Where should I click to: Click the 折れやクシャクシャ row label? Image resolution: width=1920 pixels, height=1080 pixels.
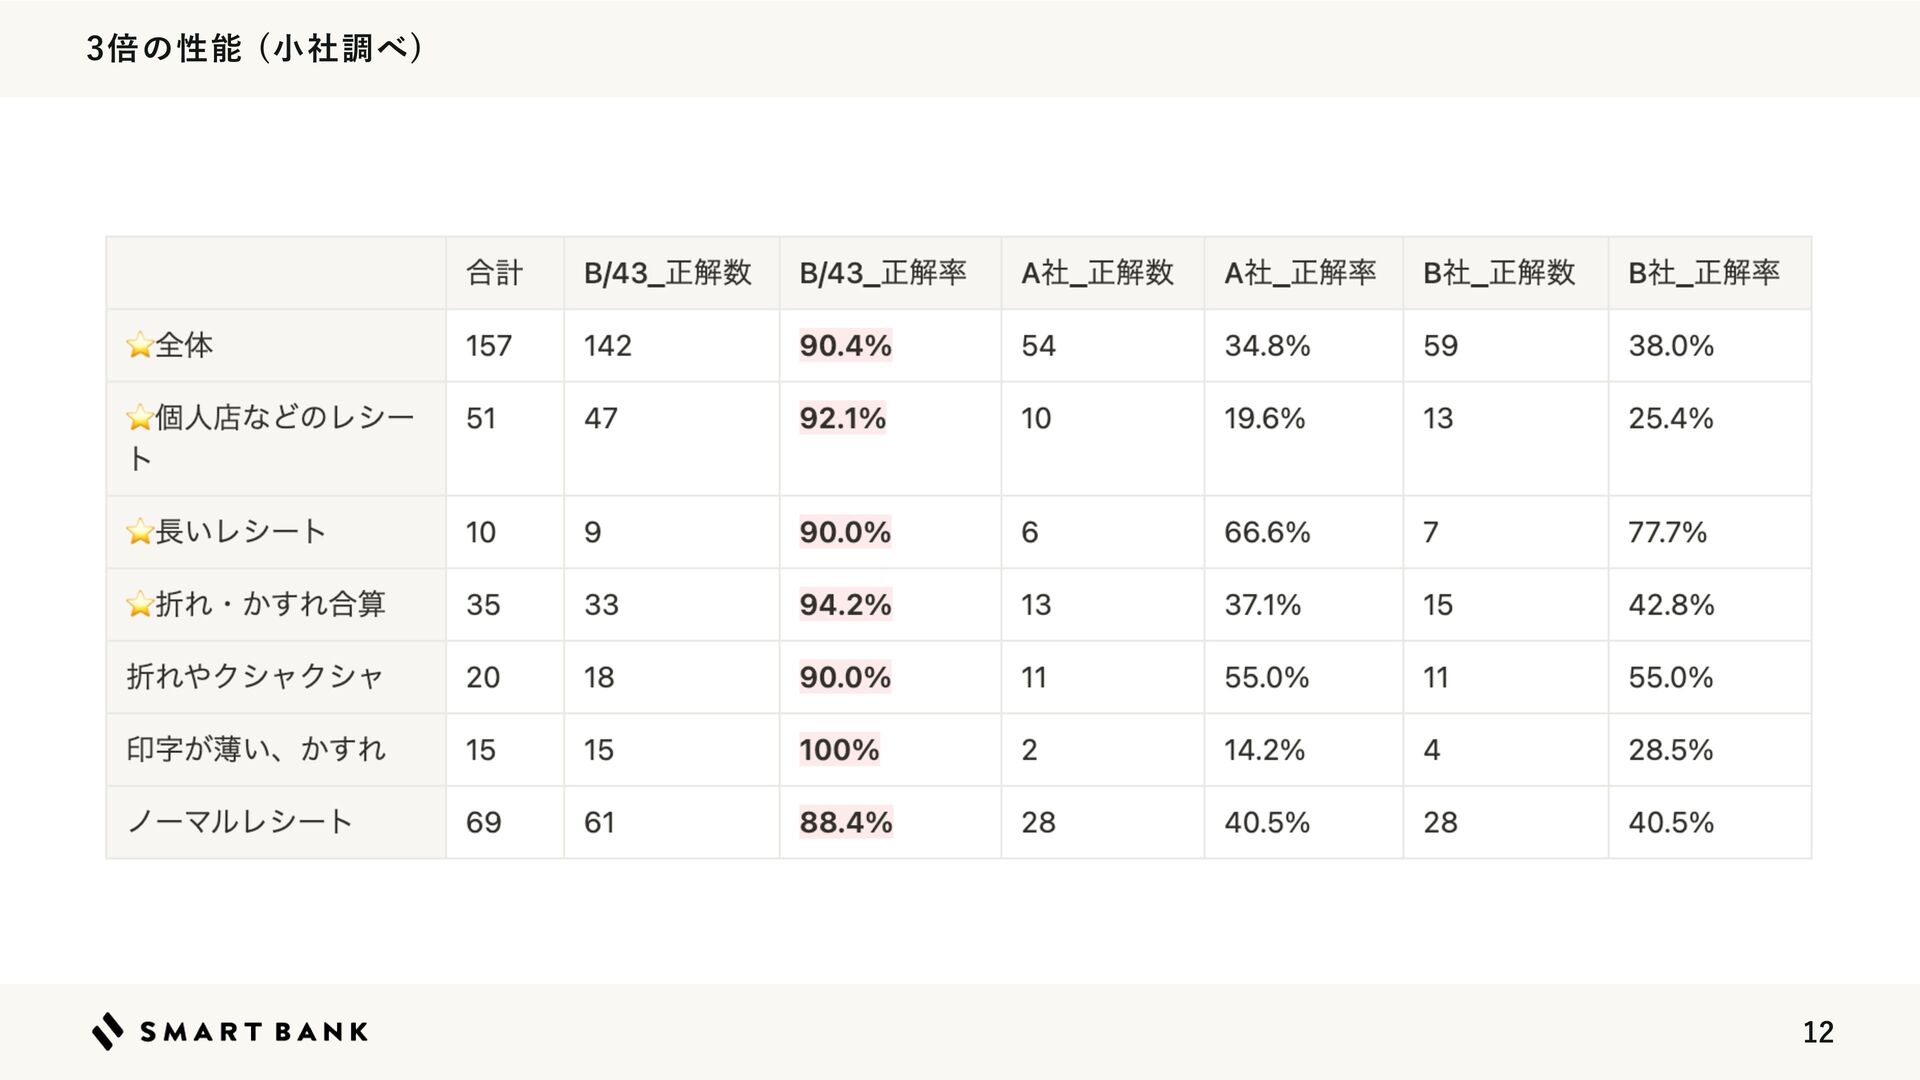pyautogui.click(x=255, y=677)
